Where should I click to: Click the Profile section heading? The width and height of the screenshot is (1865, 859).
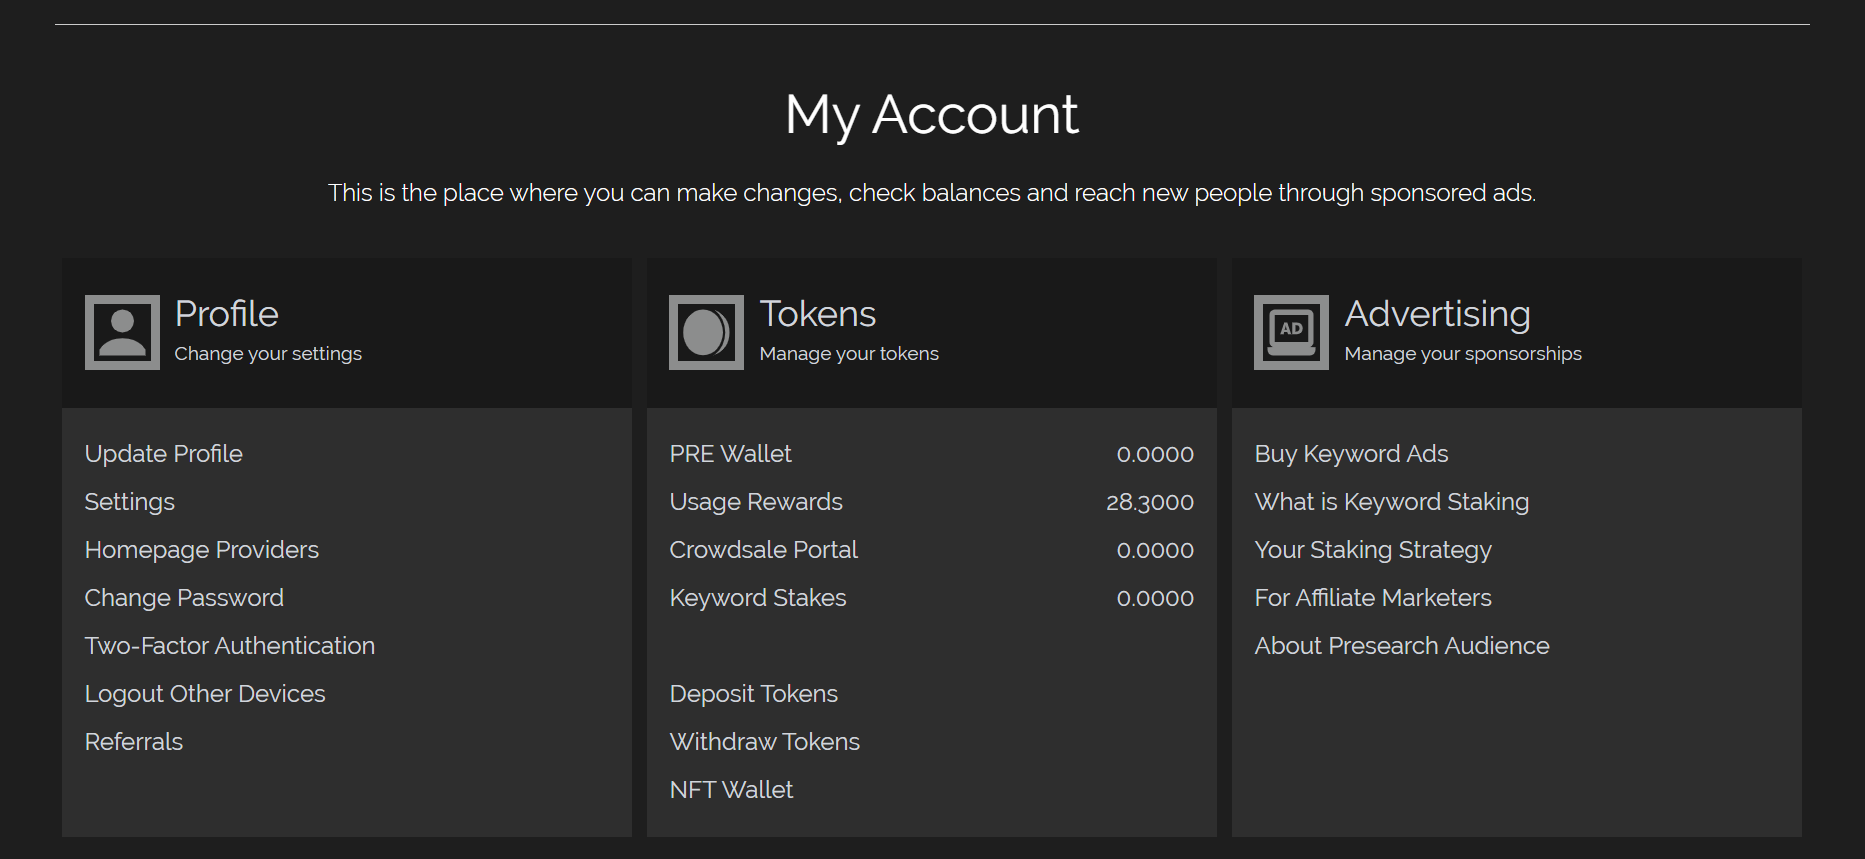point(227,314)
